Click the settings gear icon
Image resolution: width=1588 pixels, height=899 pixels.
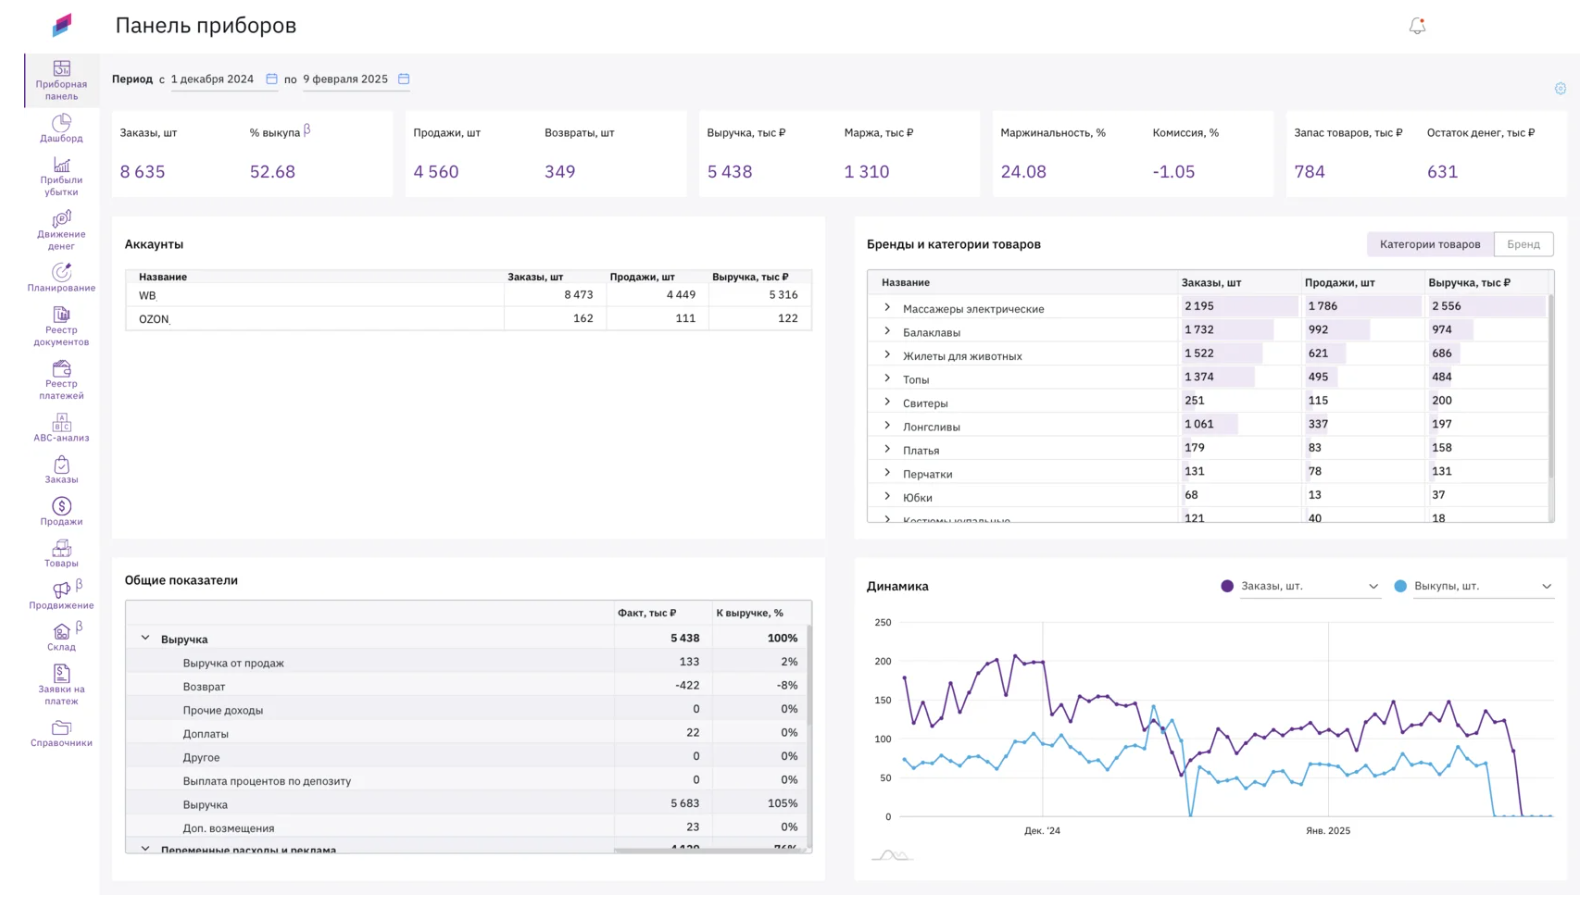1560,89
